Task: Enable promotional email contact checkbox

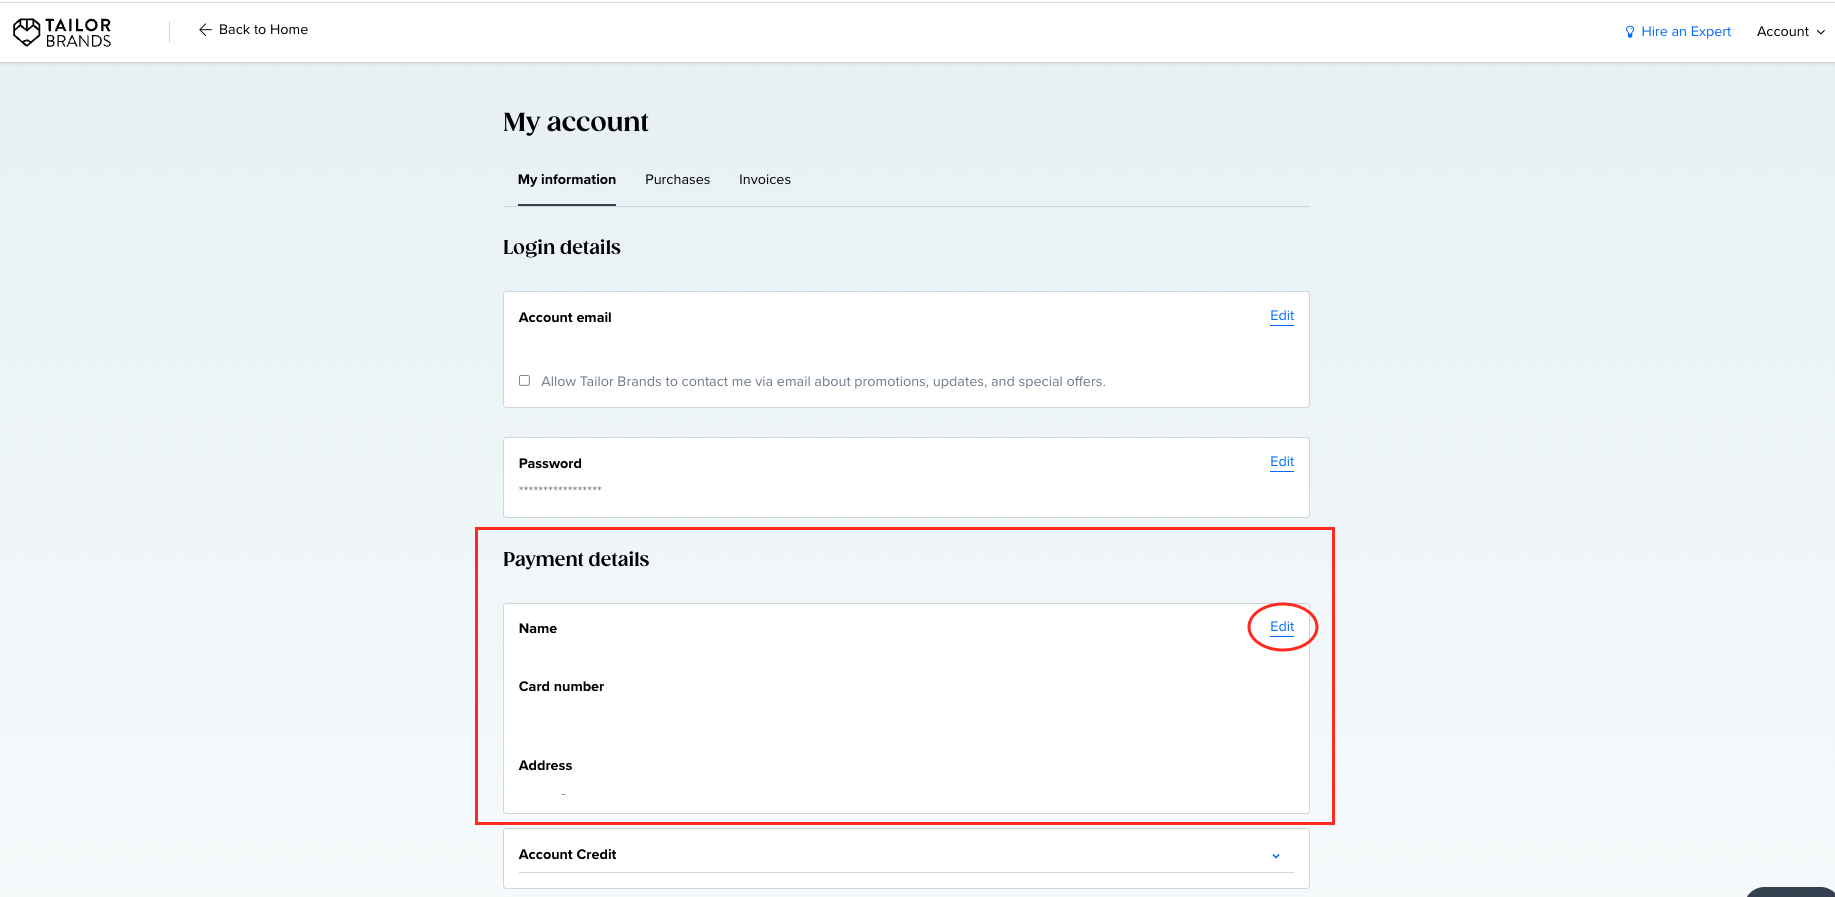Action: point(524,381)
